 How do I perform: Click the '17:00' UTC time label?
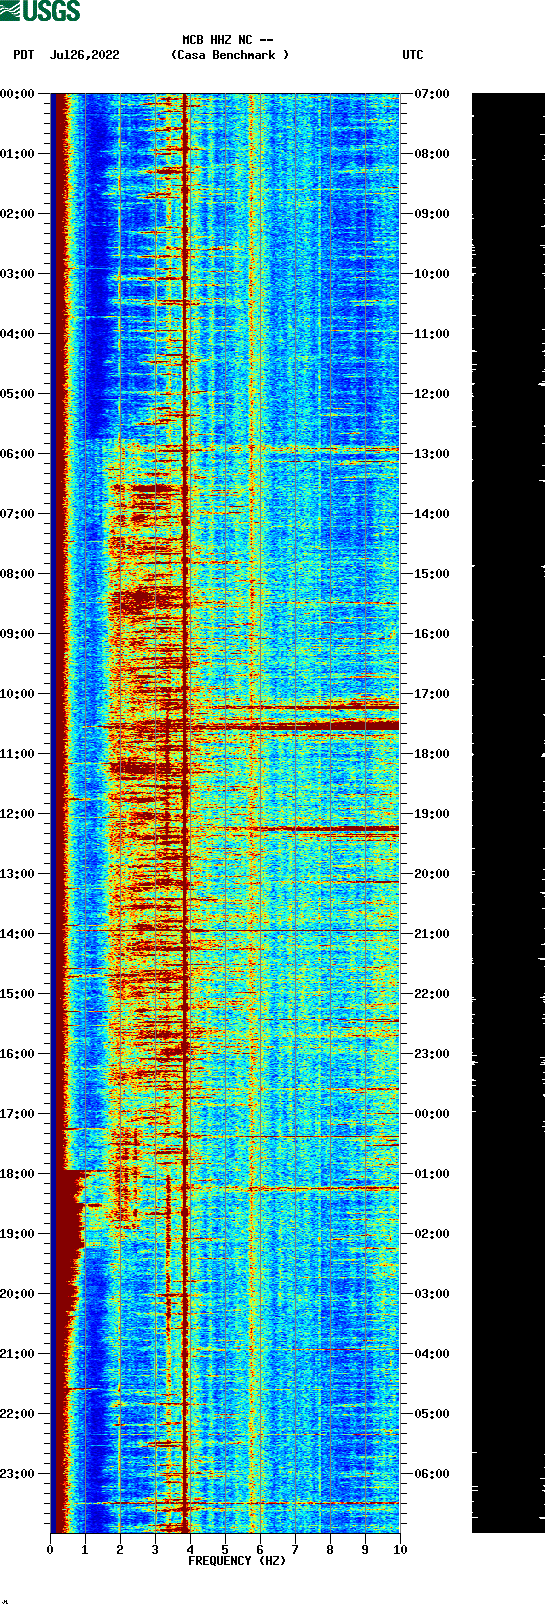pos(432,694)
